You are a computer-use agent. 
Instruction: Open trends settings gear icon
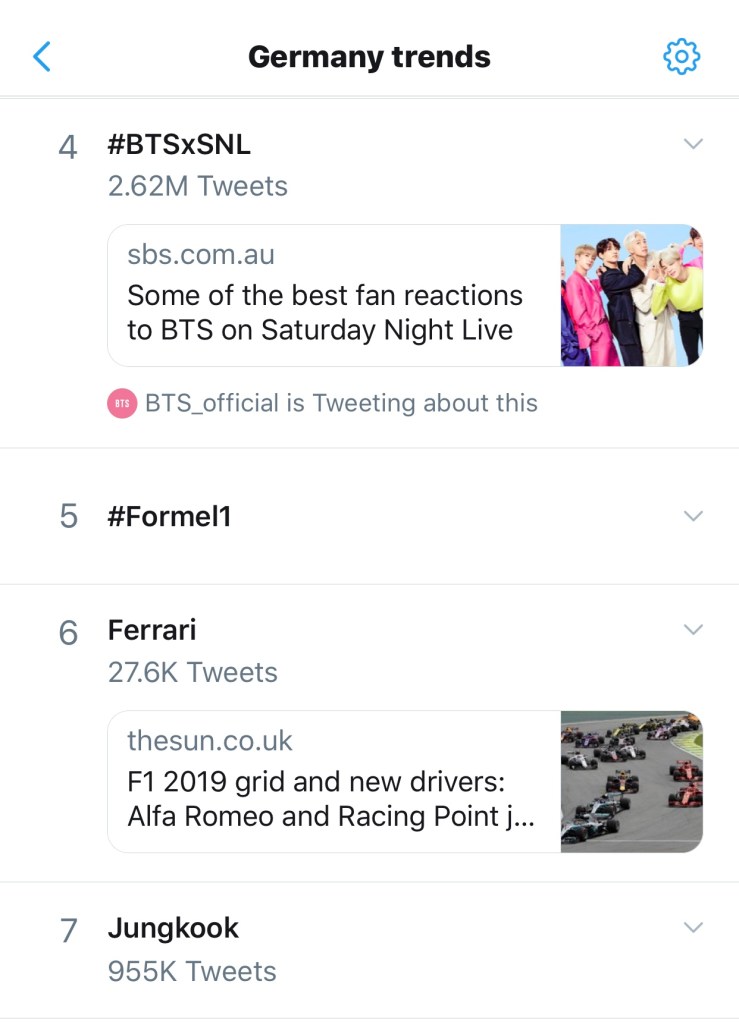click(x=682, y=57)
